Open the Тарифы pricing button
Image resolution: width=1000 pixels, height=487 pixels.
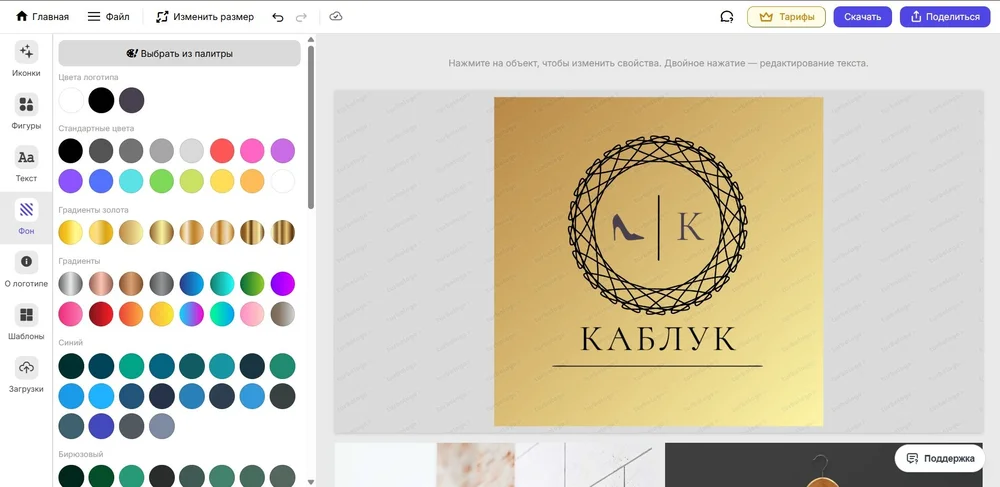pos(786,17)
